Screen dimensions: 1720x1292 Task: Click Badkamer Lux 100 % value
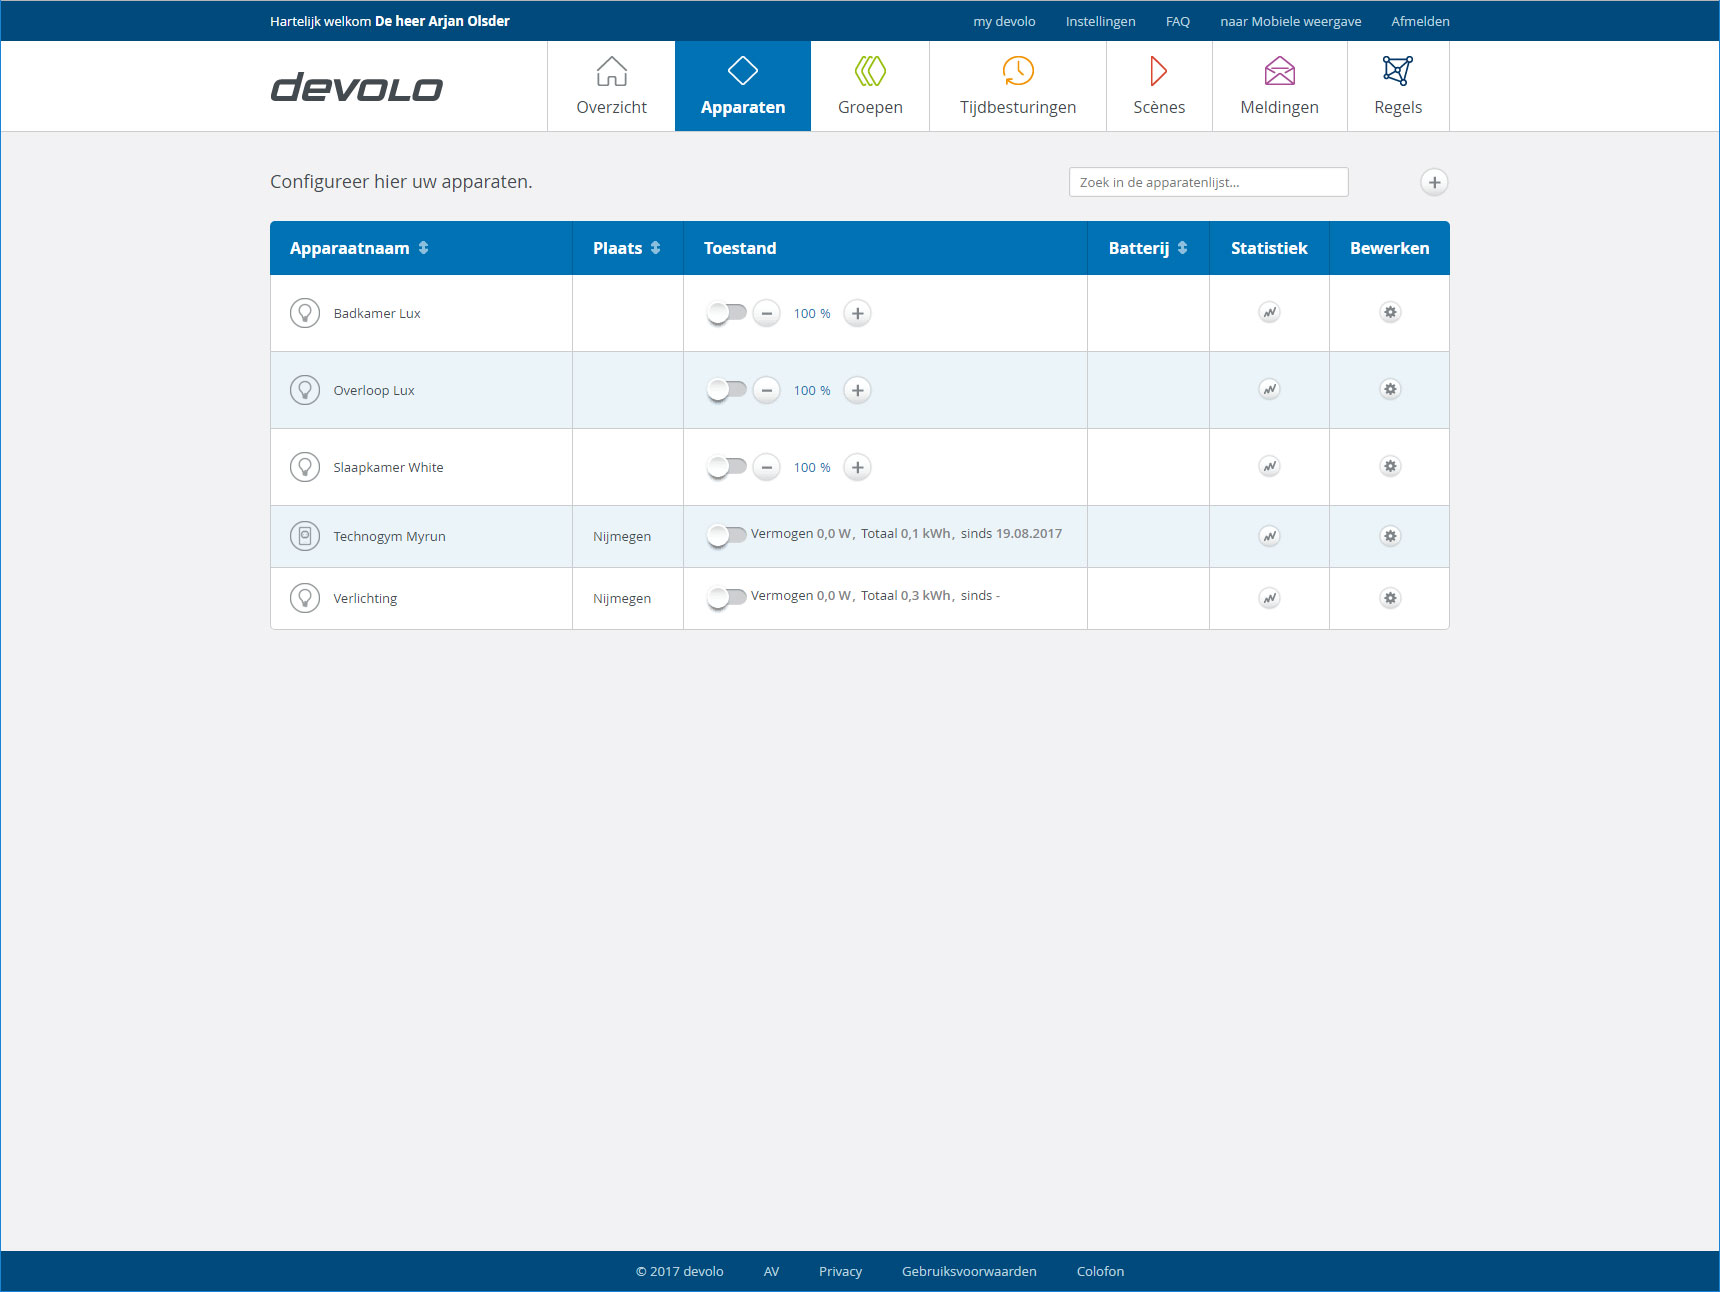[812, 313]
